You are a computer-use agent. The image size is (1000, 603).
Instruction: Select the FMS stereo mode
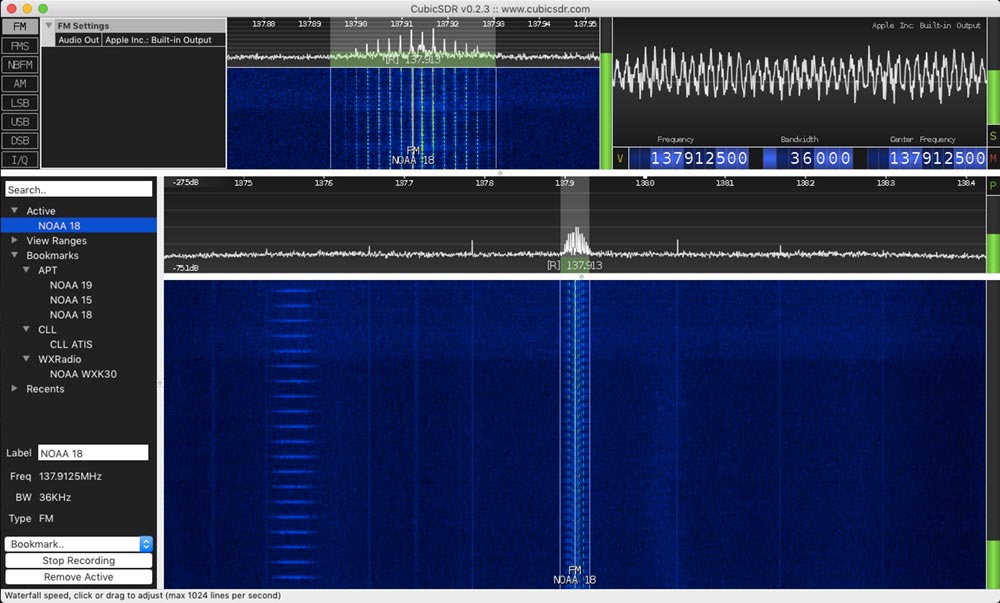18,45
